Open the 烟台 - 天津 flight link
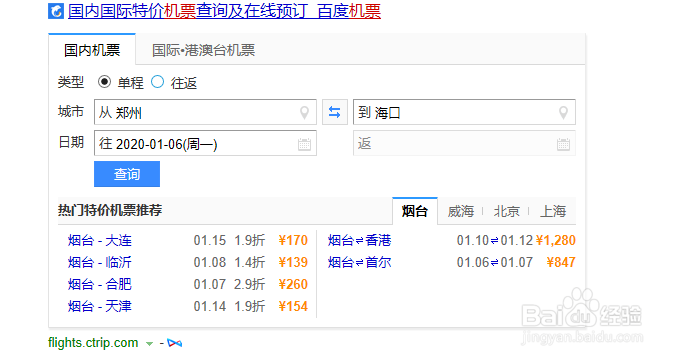The height and width of the screenshot is (360, 680). [x=100, y=307]
